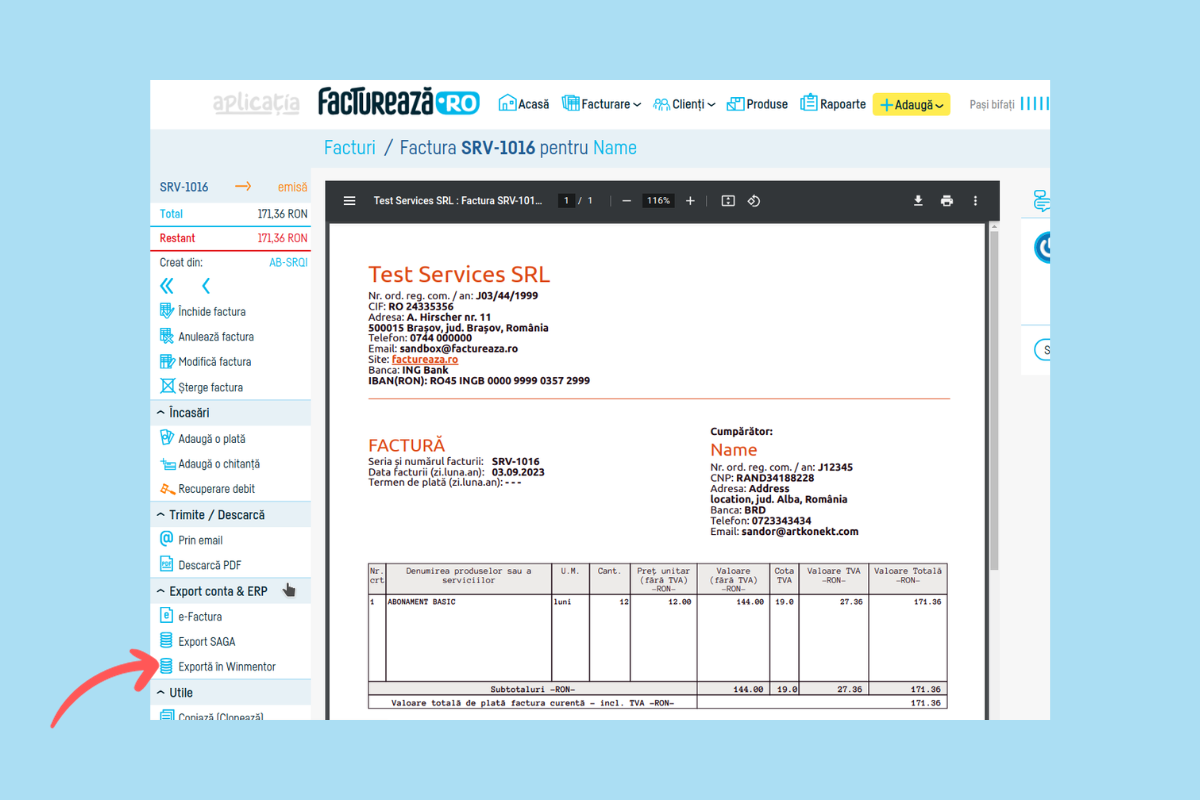
Task: Click the rotate page icon in PDF toolbar
Action: (754, 201)
